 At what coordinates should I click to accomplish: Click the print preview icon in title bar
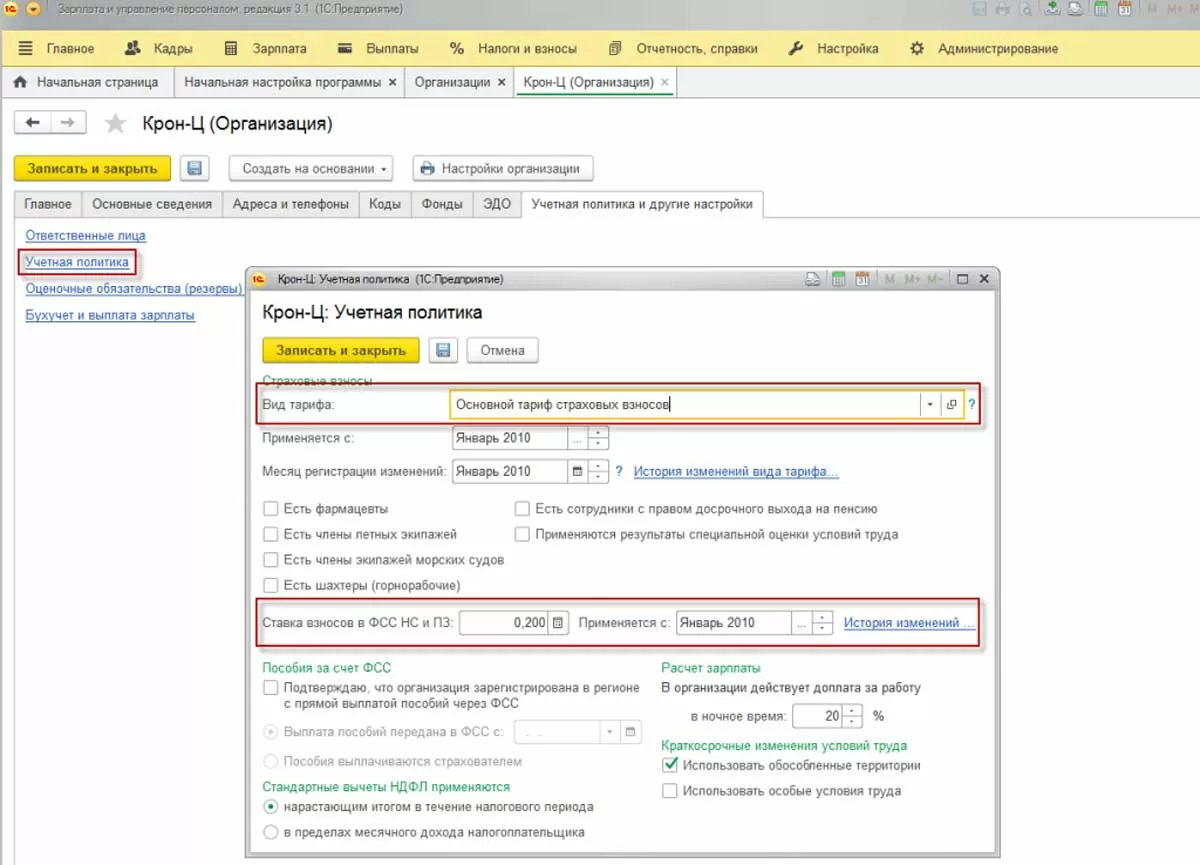(1027, 9)
